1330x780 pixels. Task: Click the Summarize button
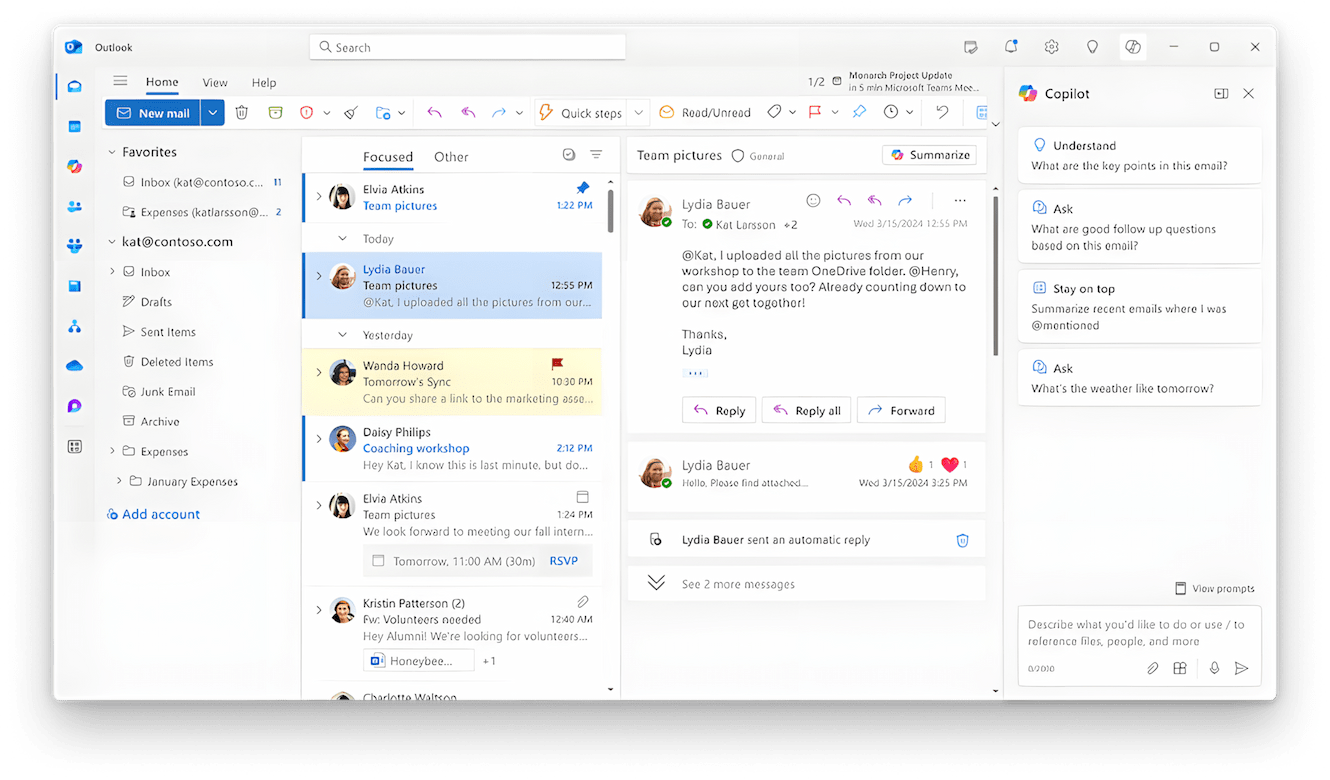(930, 155)
